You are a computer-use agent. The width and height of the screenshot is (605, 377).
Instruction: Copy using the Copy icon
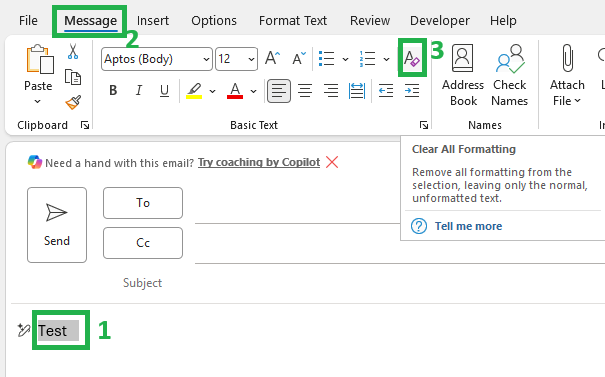pyautogui.click(x=73, y=77)
